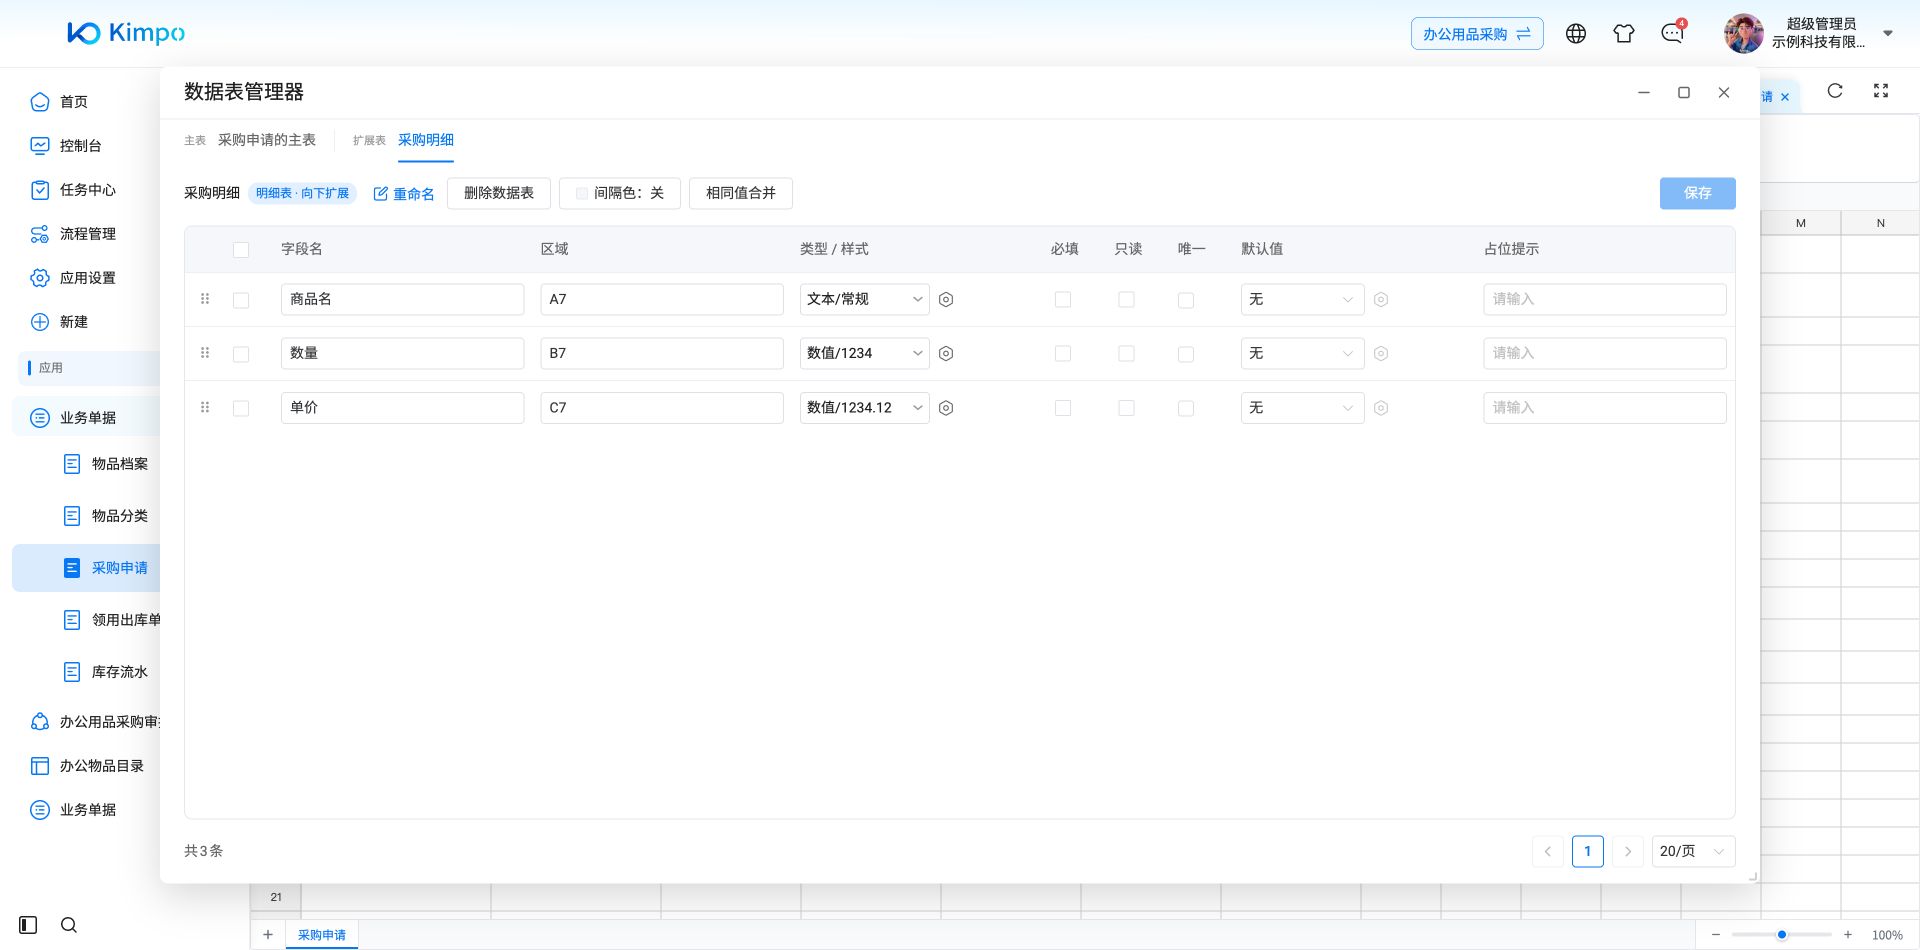Enable 只读 for 数量 field

click(1126, 354)
